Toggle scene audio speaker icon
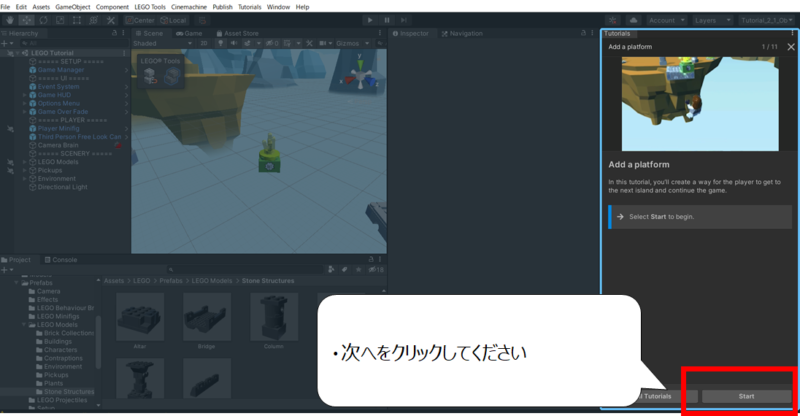Image resolution: width=800 pixels, height=416 pixels. pyautogui.click(x=234, y=43)
